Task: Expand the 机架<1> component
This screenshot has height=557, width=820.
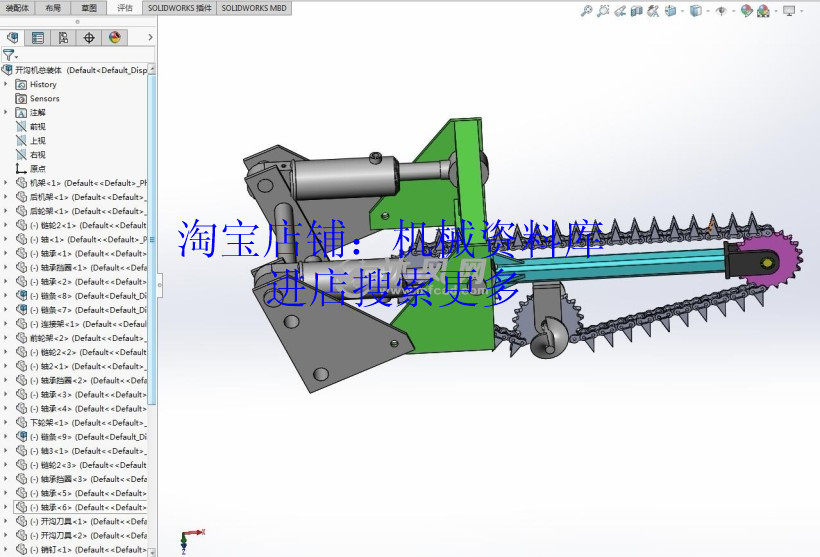Action: tap(6, 183)
